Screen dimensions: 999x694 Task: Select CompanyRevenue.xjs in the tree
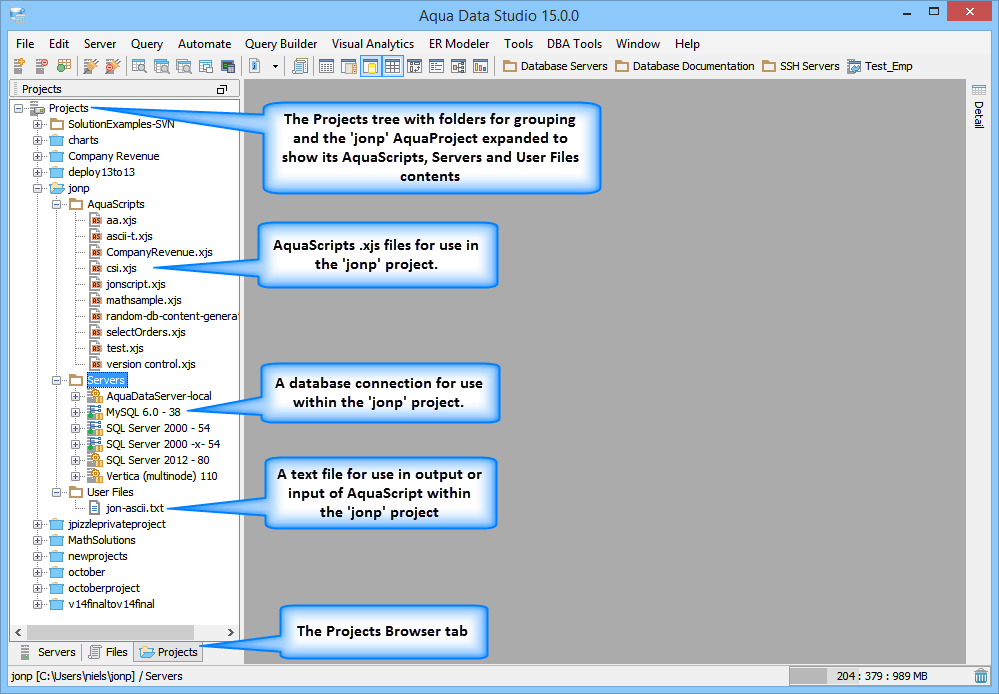[x=159, y=252]
